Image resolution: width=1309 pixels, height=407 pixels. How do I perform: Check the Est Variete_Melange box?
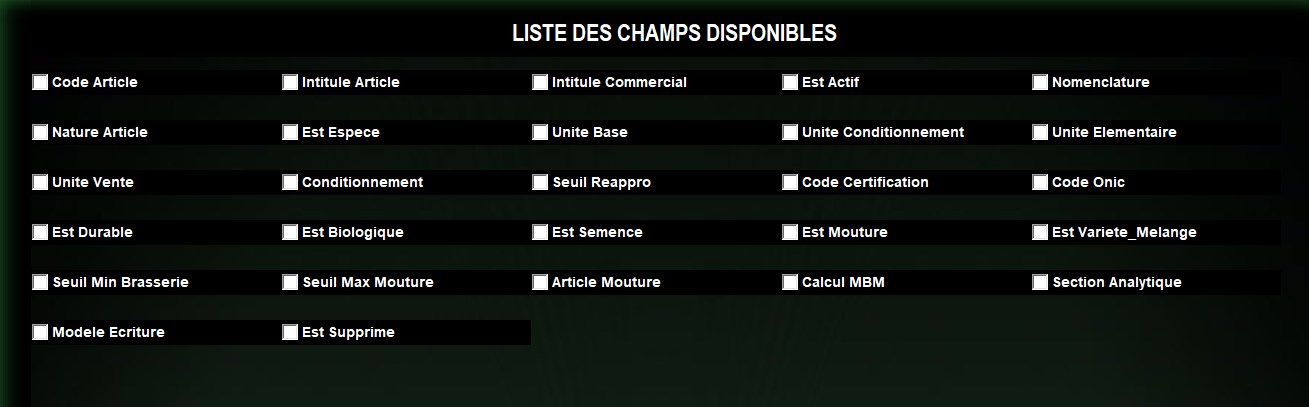tap(1040, 232)
